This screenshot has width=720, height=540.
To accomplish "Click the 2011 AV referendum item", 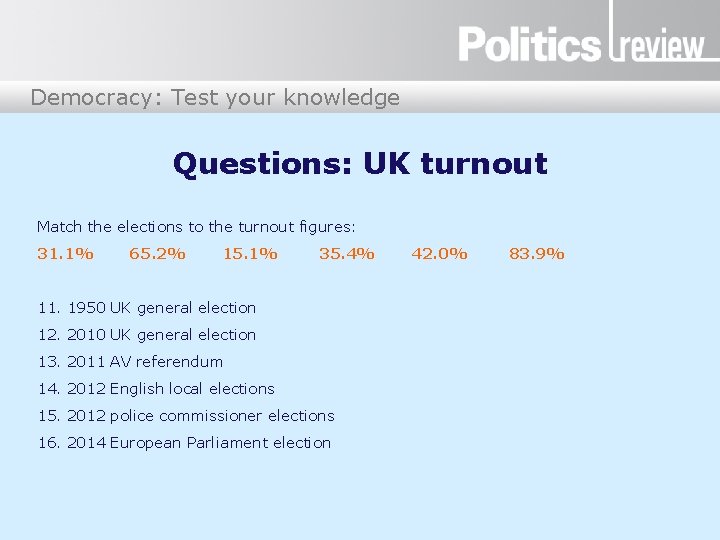I will coord(130,362).
